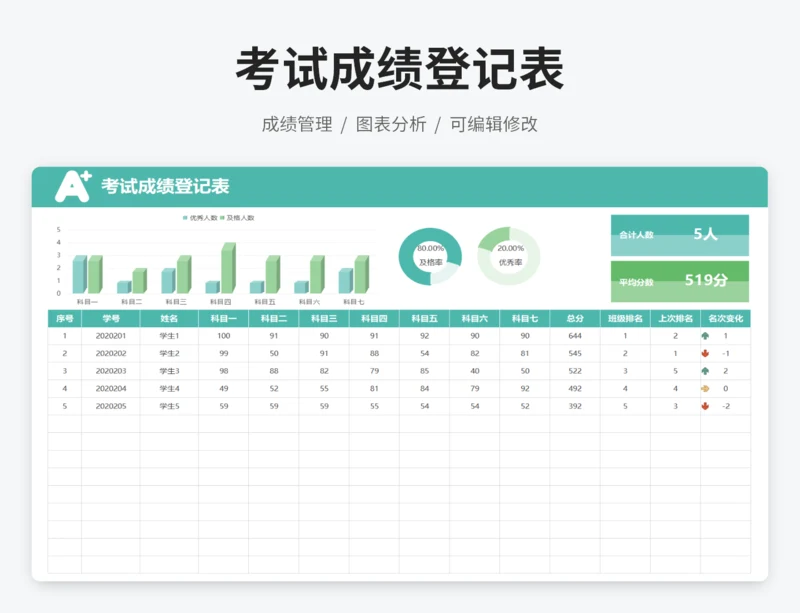Click the 及格人数 legend swatch
800x613 pixels.
pos(222,218)
